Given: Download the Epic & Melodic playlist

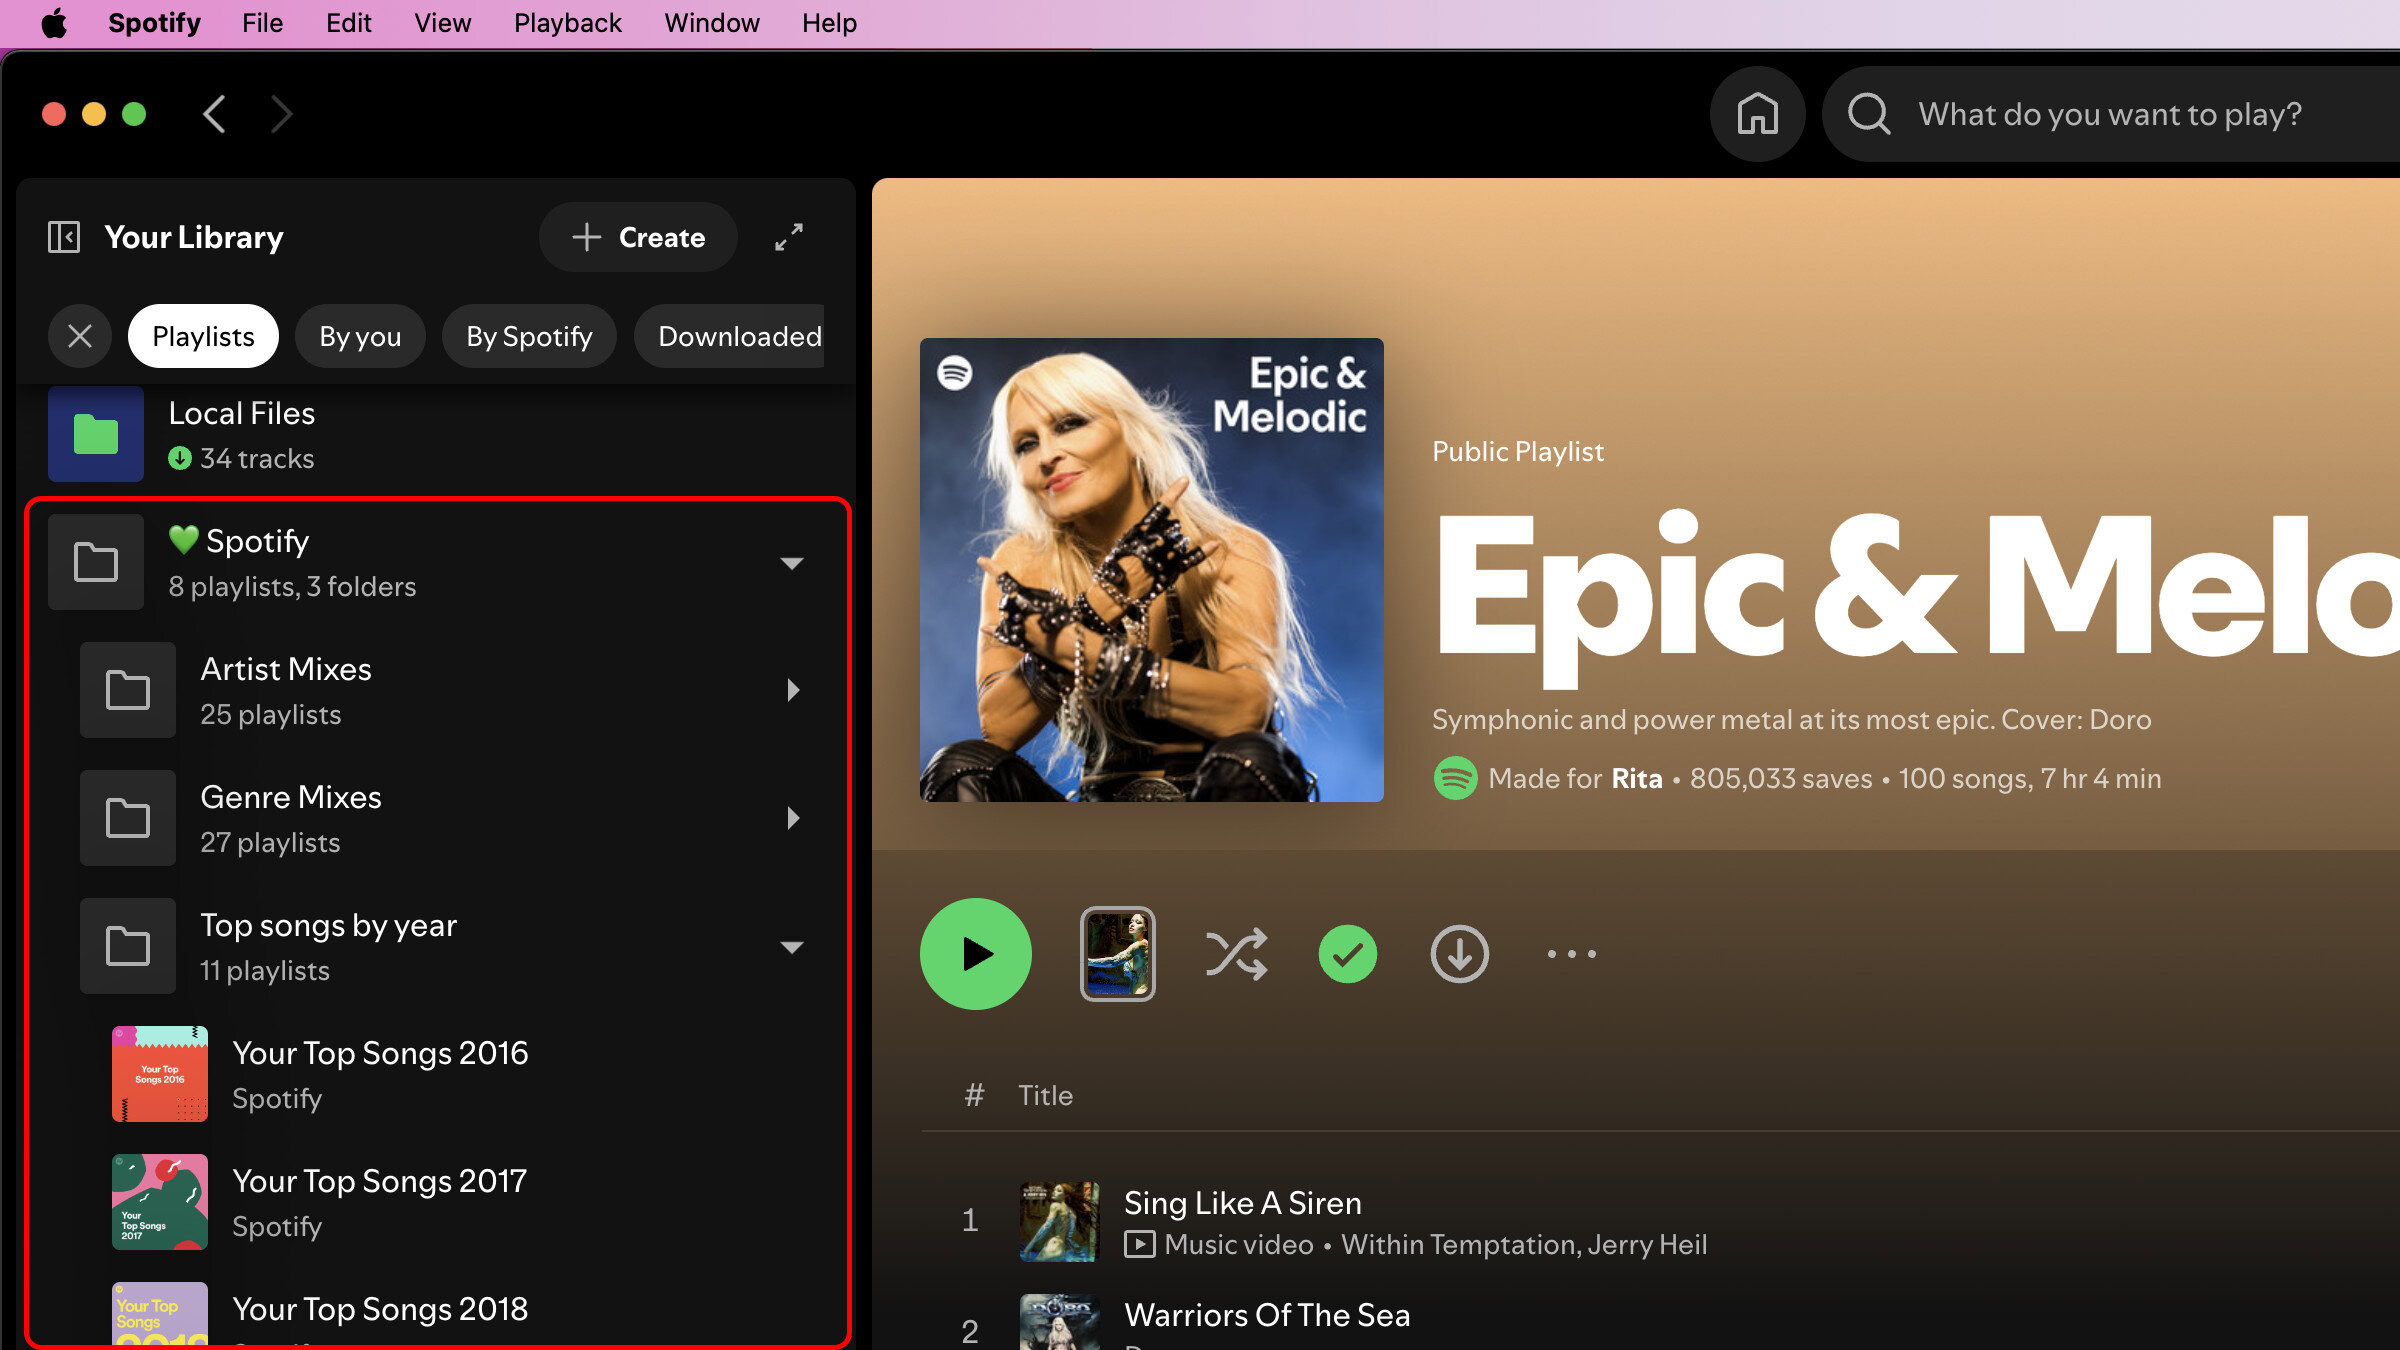Looking at the screenshot, I should click(1459, 954).
